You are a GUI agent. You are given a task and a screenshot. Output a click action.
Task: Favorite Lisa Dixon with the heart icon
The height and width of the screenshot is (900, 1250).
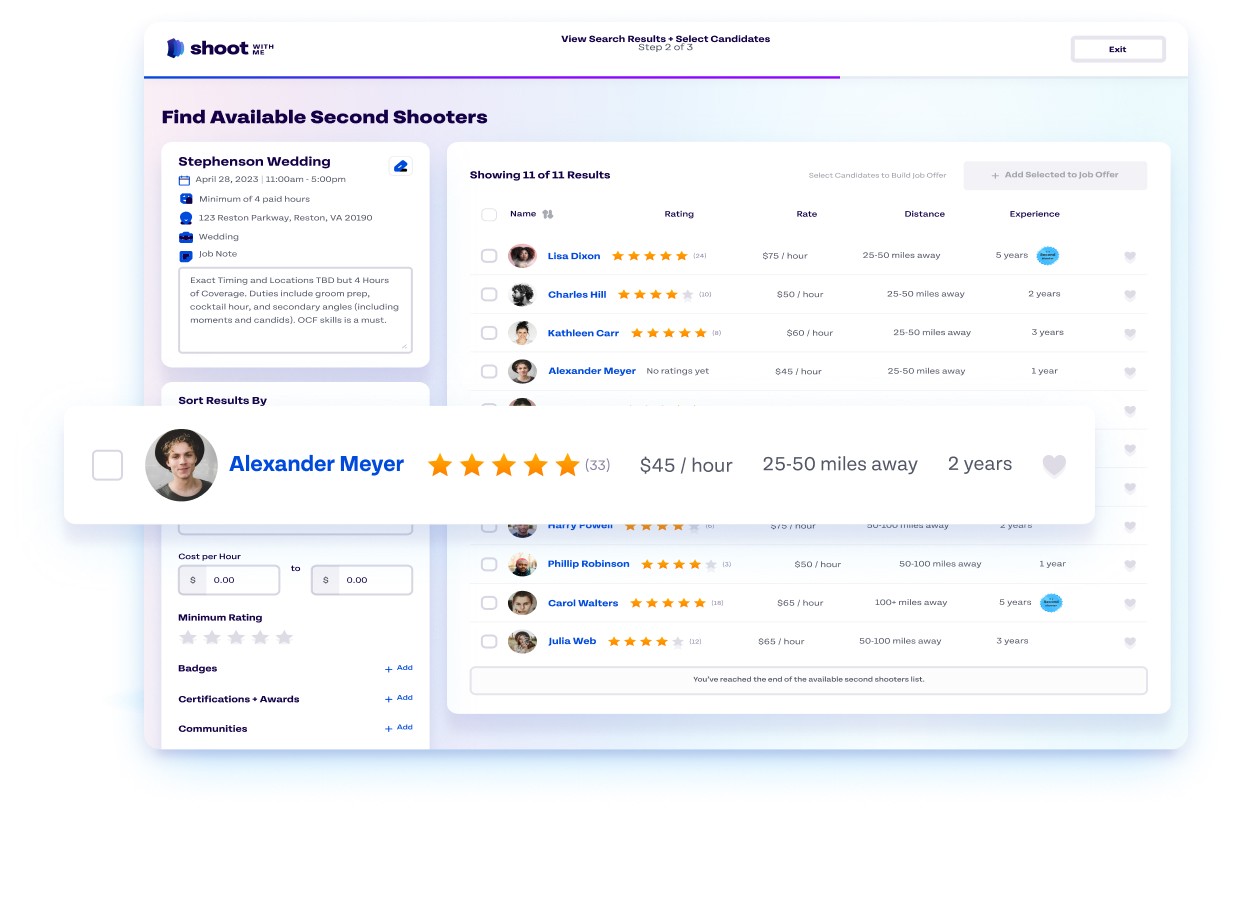[1130, 257]
